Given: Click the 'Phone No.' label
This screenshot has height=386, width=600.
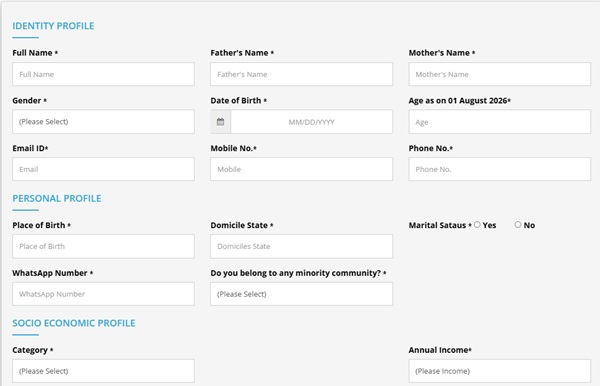Looking at the screenshot, I should (430, 148).
